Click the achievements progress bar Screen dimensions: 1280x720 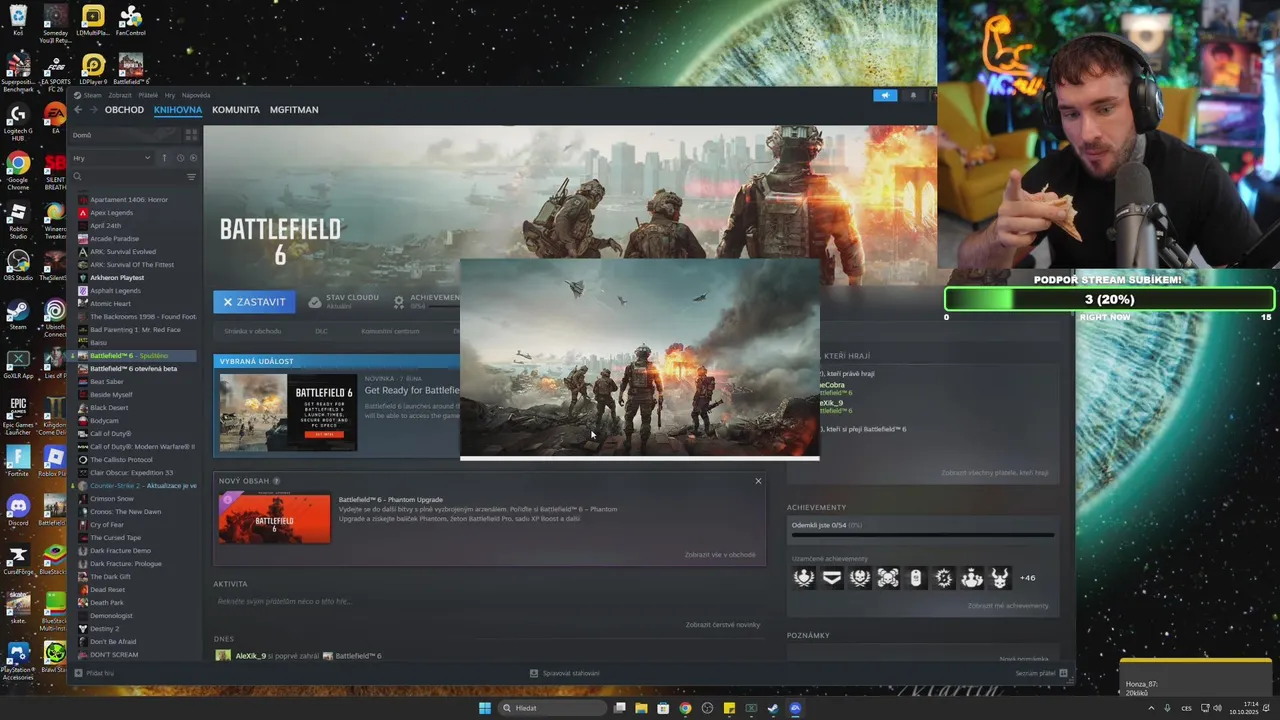pos(922,535)
